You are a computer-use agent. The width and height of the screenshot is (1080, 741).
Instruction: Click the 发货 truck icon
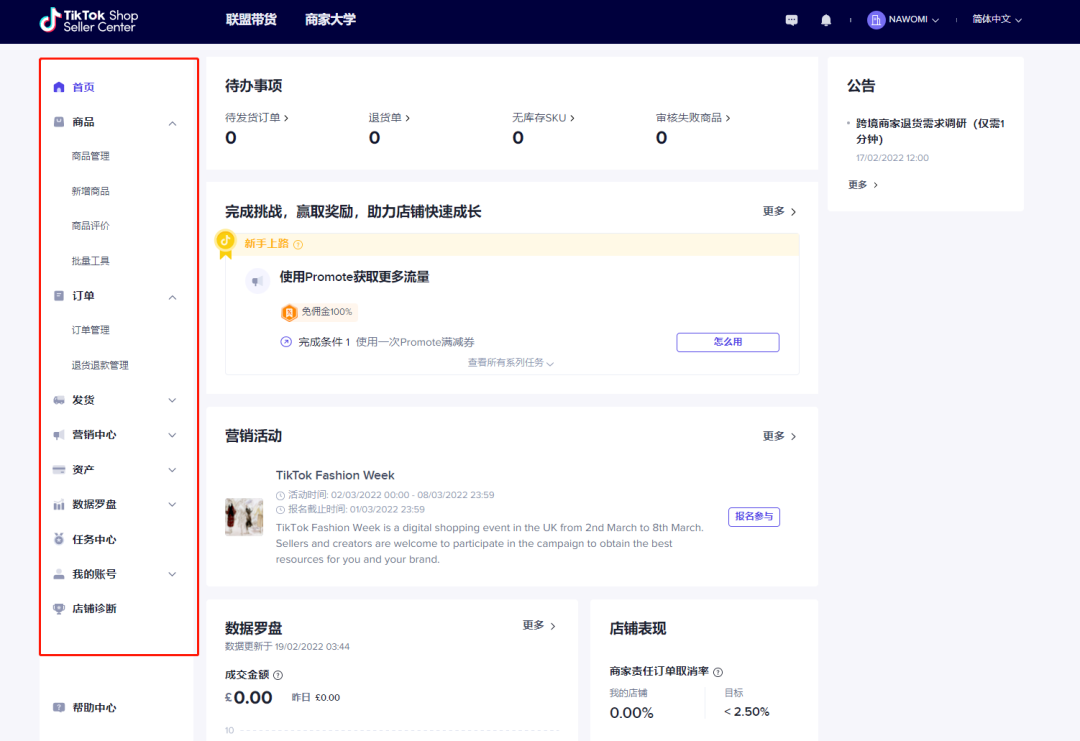59,400
